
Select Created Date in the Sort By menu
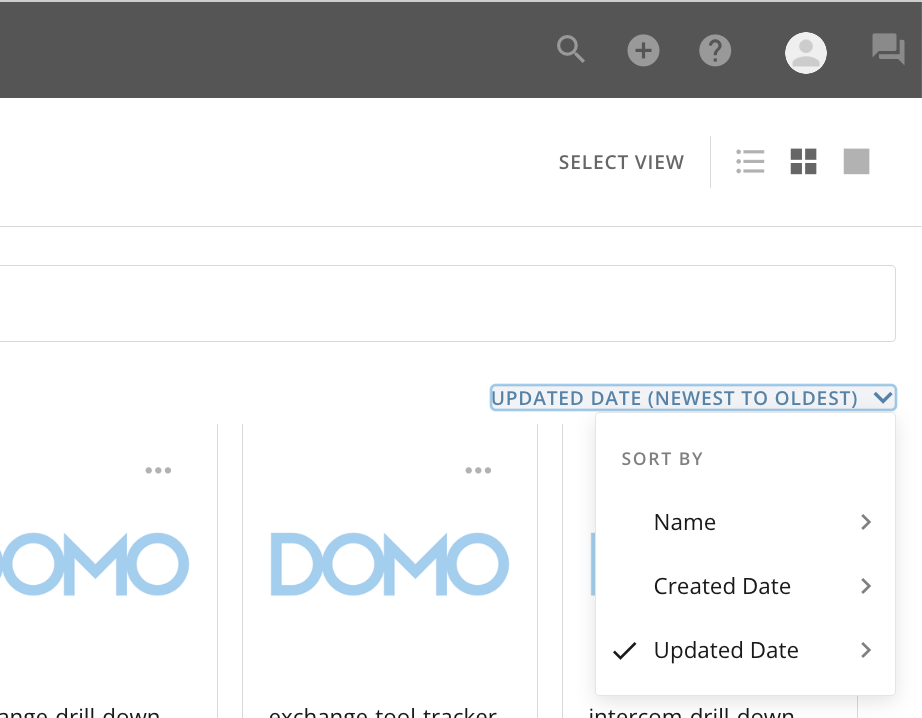pyautogui.click(x=722, y=586)
